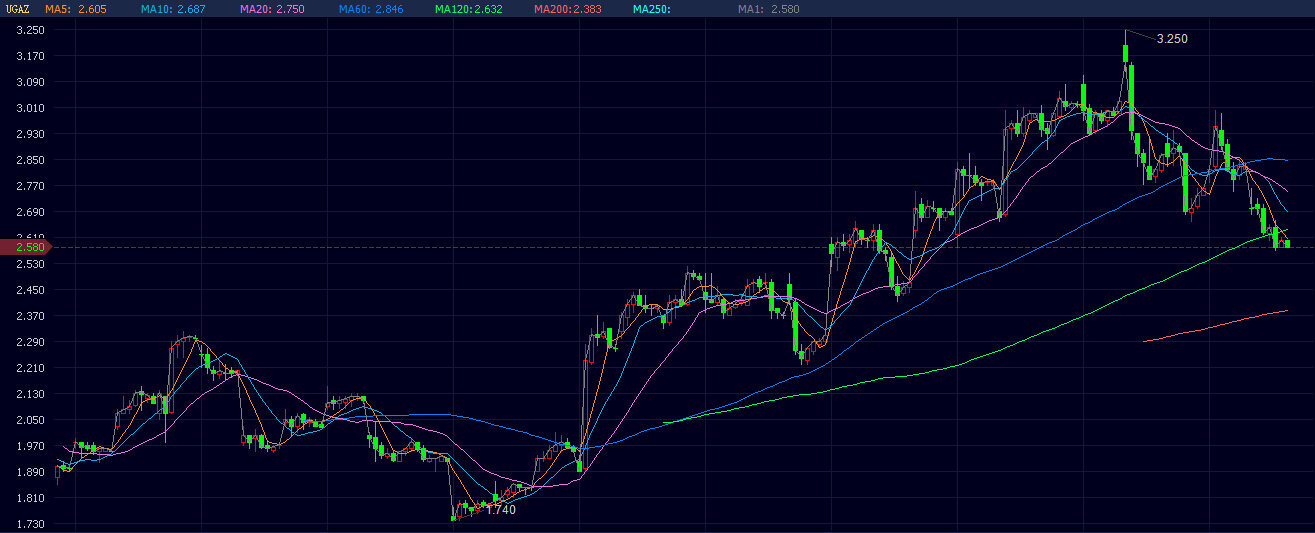This screenshot has height=533, width=1315.
Task: Click the 1.740 low price annotation
Action: point(500,510)
